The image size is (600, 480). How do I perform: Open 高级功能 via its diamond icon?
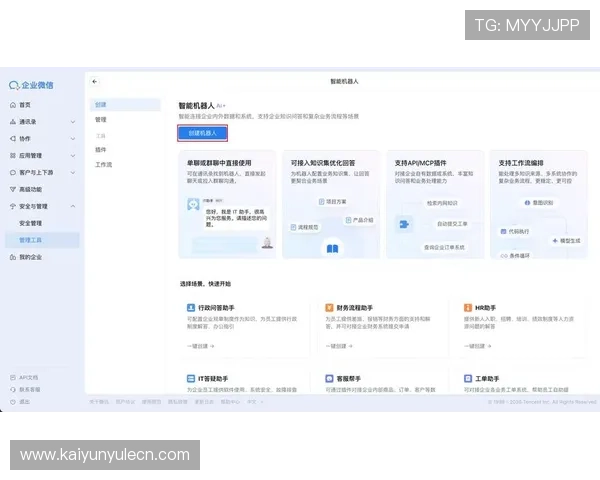13,189
